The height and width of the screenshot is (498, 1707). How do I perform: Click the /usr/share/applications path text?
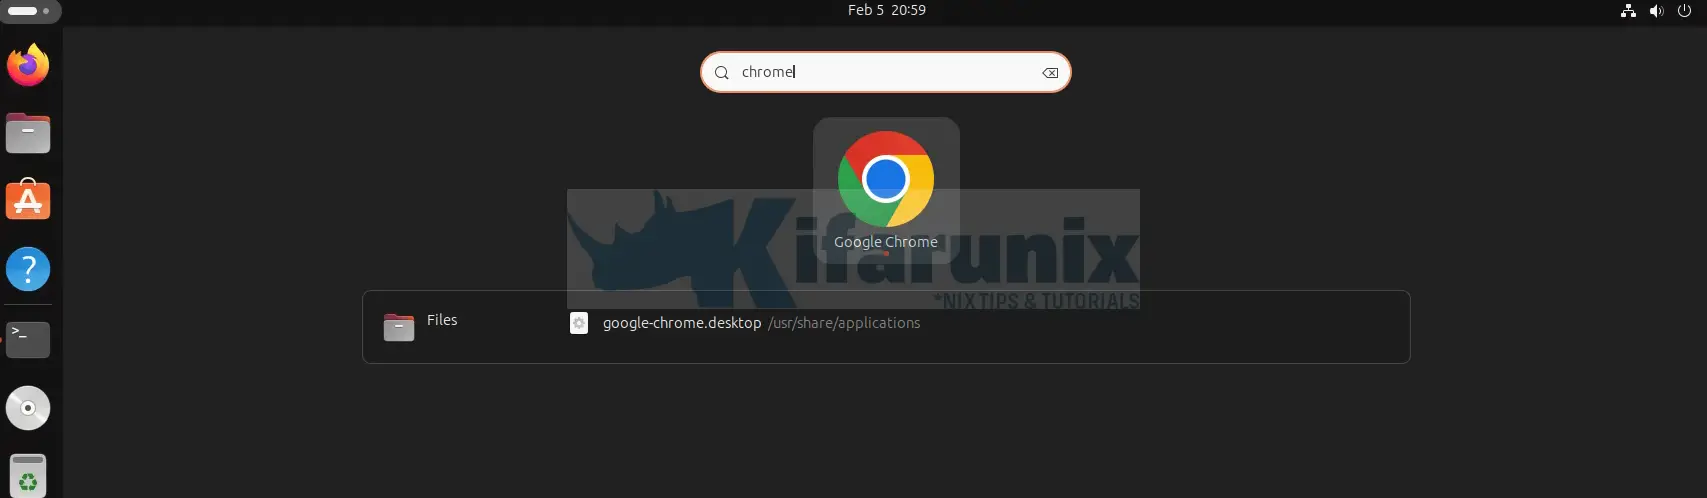coord(844,323)
